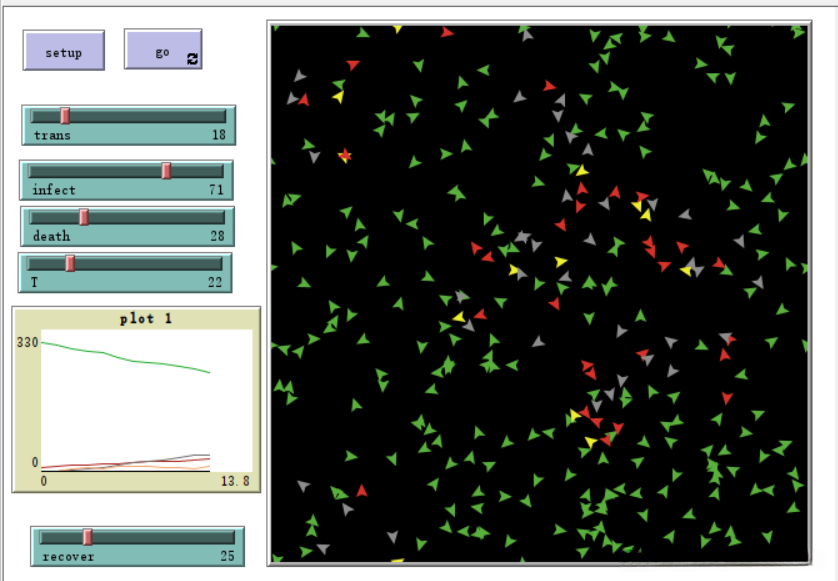
Task: Click the plot 1 title
Action: (x=145, y=319)
